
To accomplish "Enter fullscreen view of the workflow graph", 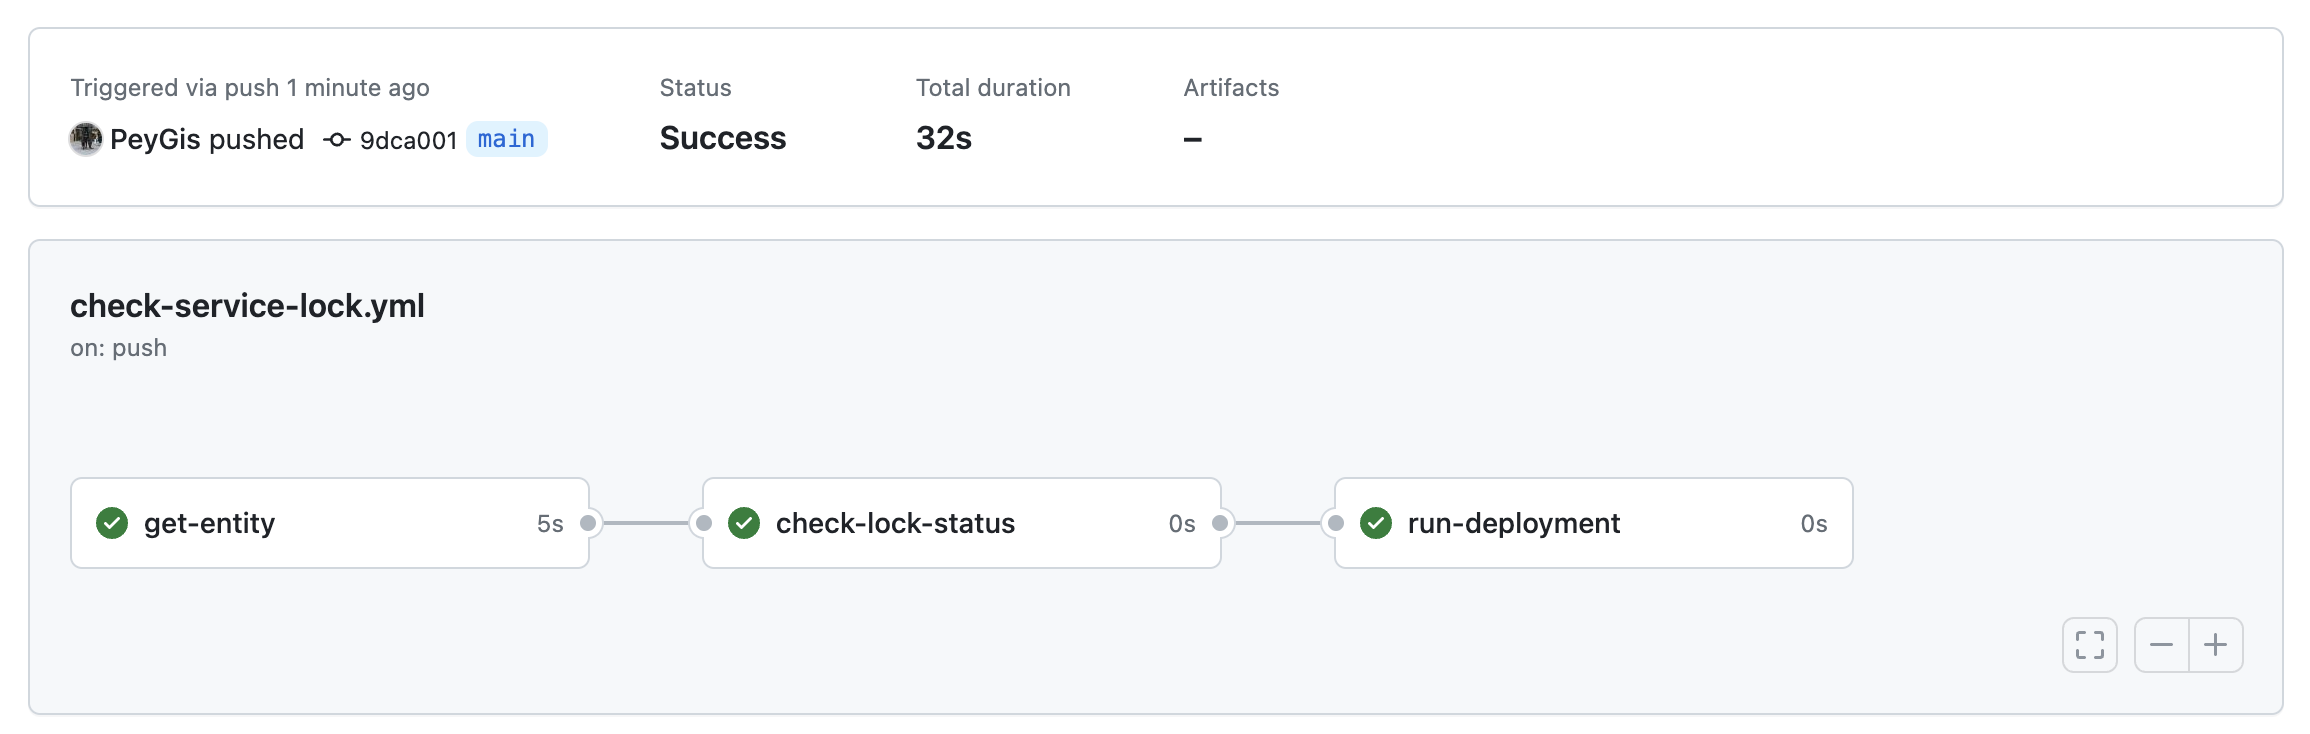I will (2089, 645).
